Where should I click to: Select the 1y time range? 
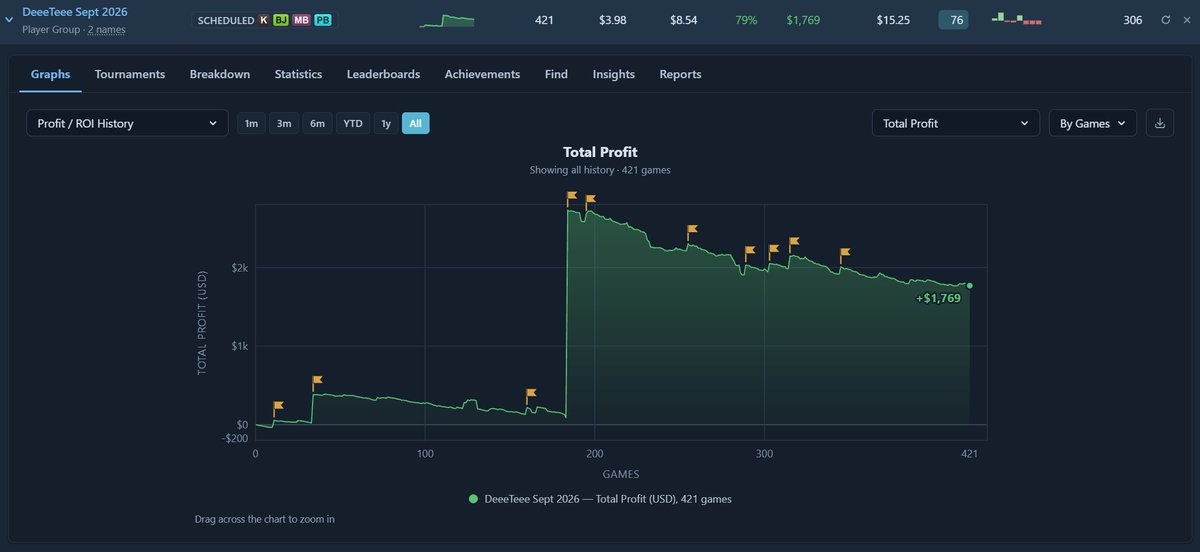pyautogui.click(x=386, y=123)
